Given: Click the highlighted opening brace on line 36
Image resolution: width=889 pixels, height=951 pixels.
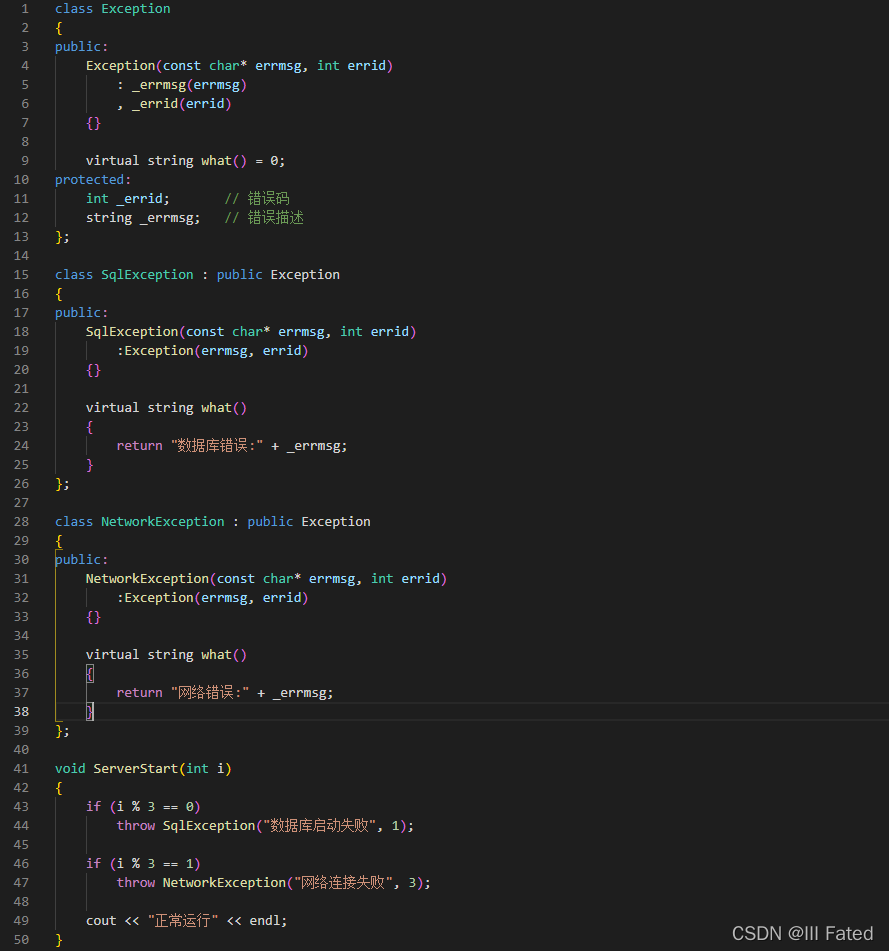Looking at the screenshot, I should (90, 674).
